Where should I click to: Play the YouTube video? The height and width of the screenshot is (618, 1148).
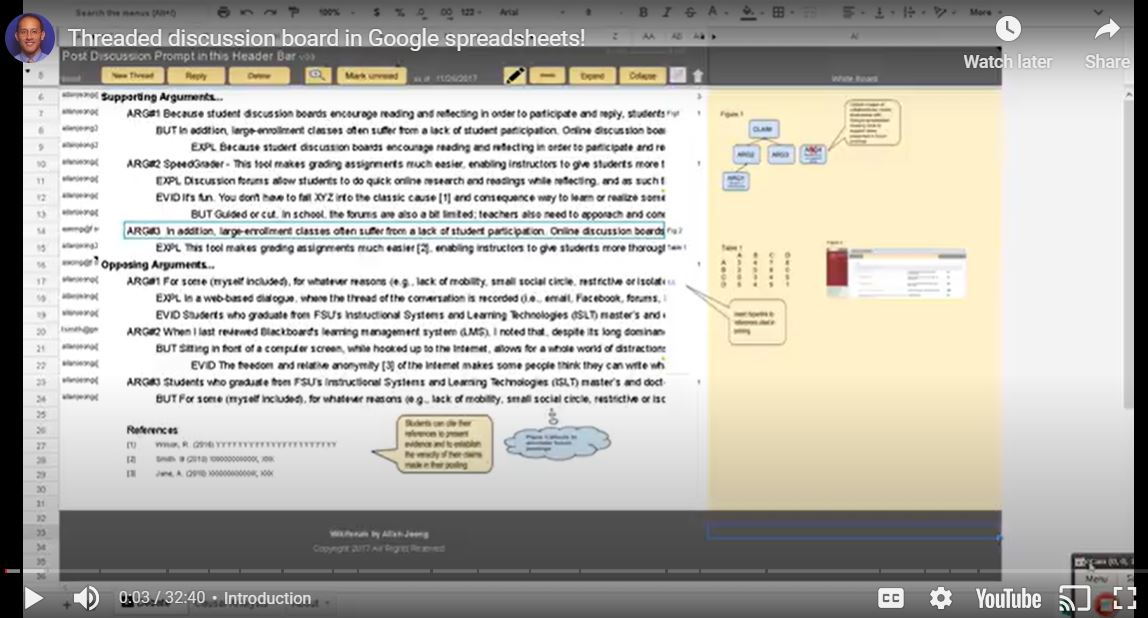click(33, 598)
